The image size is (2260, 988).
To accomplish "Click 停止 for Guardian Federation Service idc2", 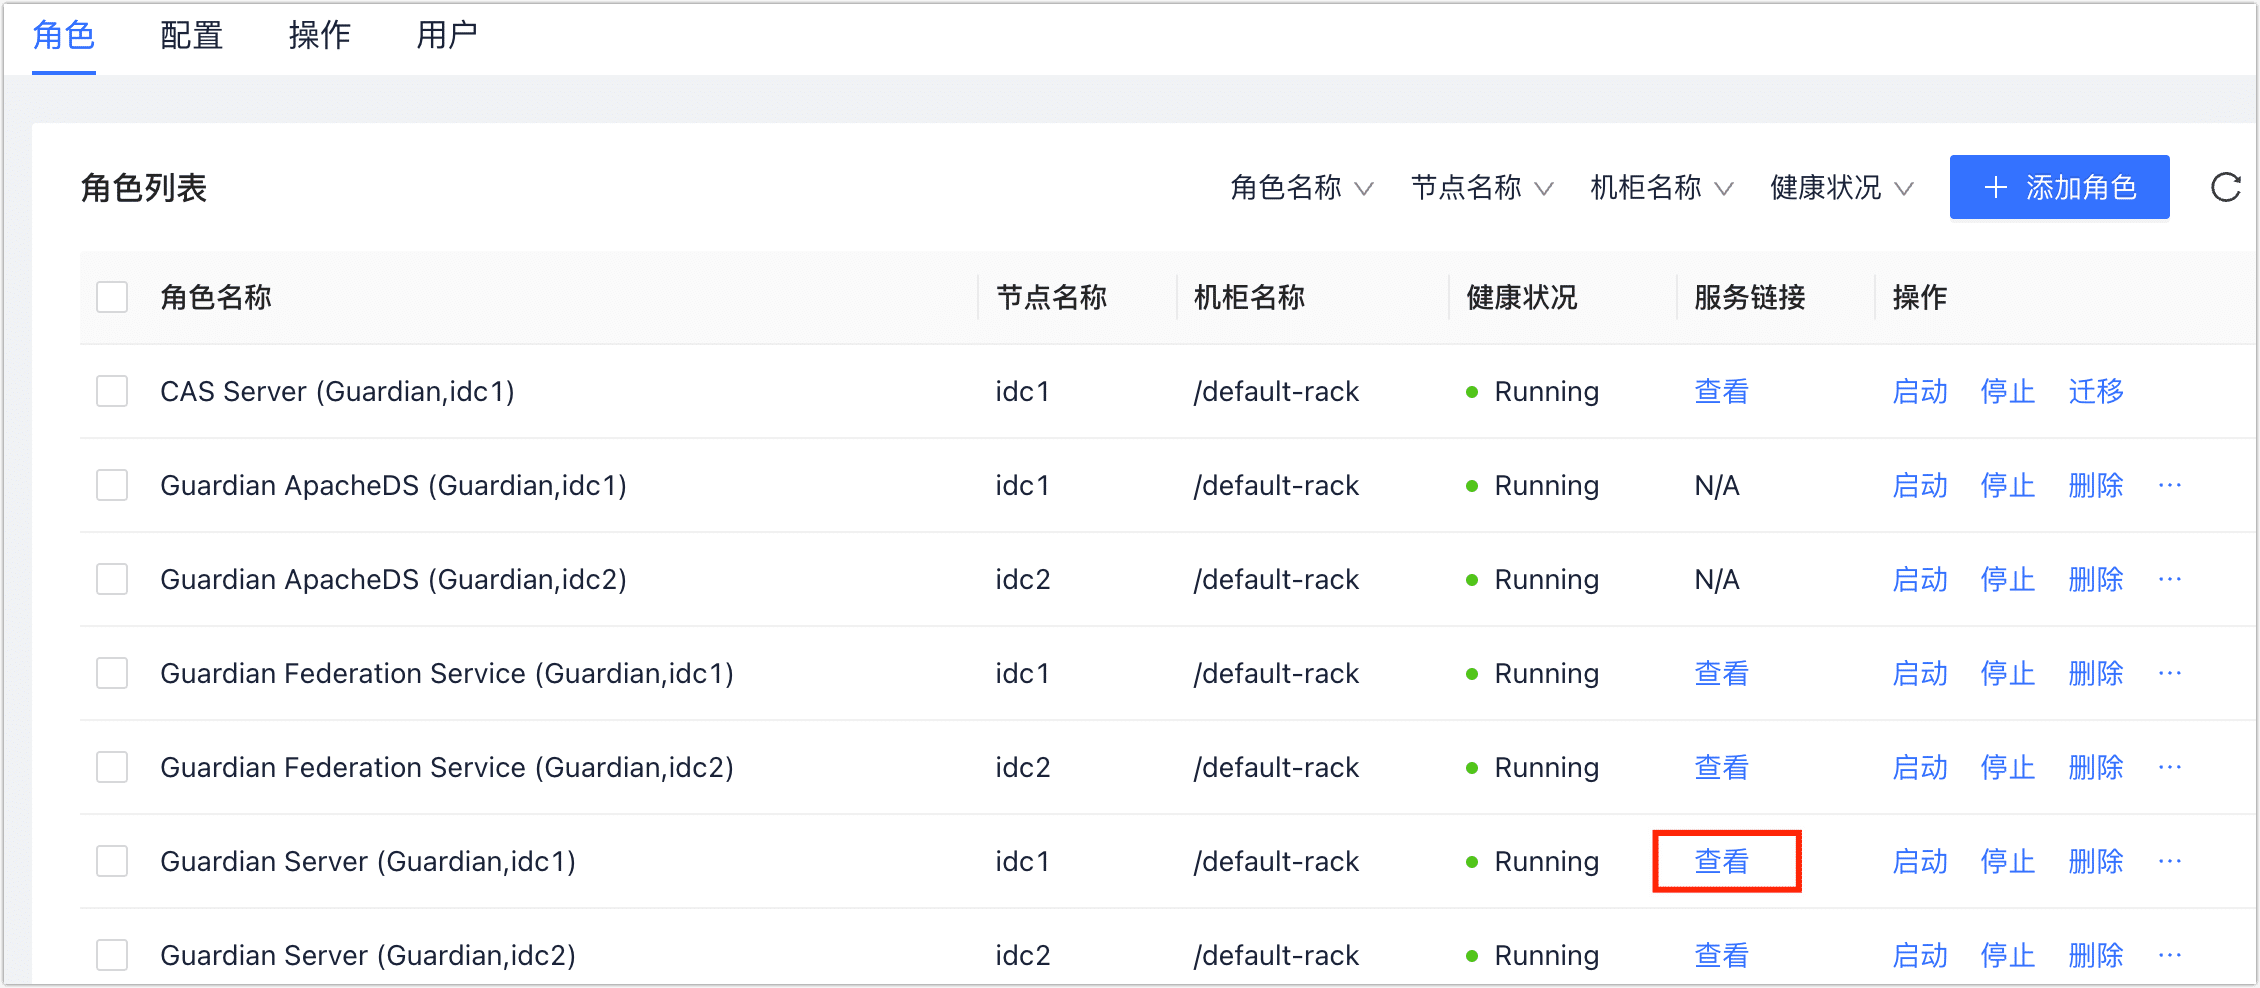I will tap(2008, 767).
